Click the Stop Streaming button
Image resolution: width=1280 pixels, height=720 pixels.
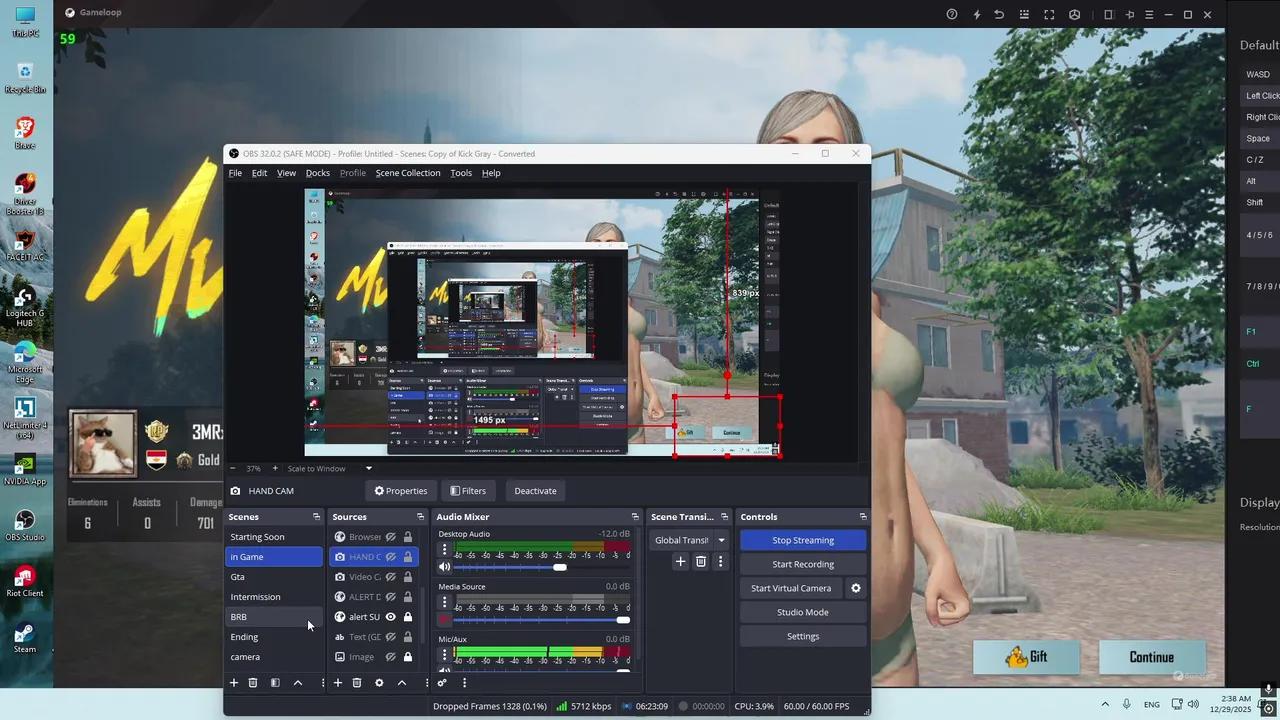click(803, 540)
